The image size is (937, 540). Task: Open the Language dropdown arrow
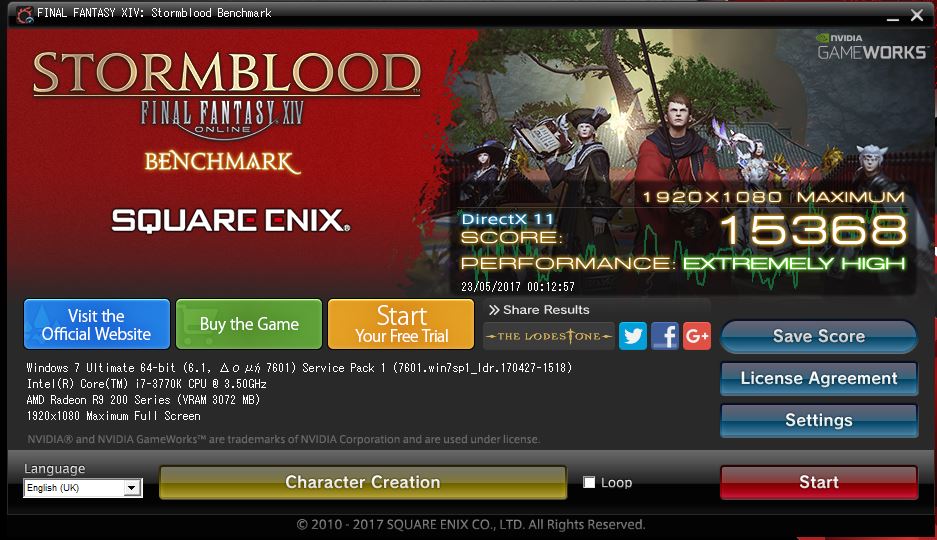132,488
